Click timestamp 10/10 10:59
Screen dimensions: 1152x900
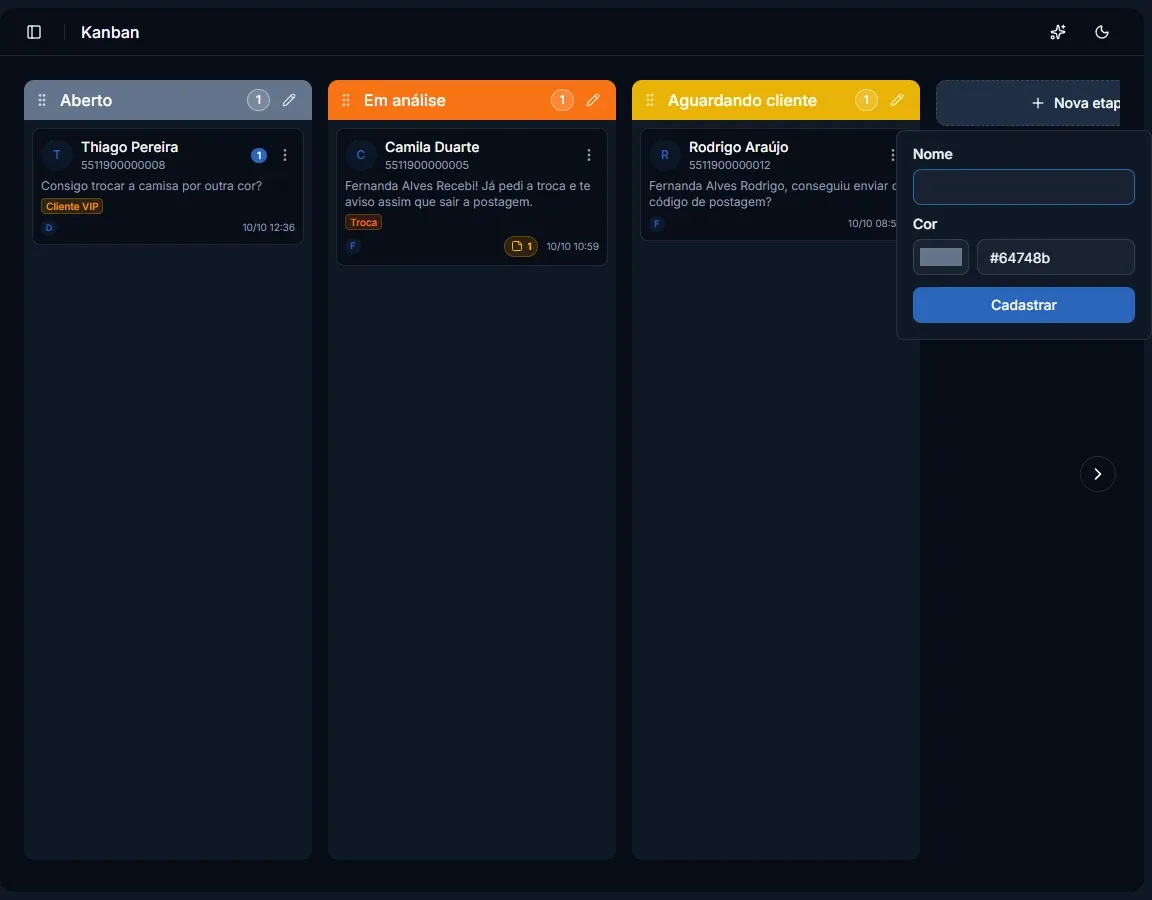point(572,247)
